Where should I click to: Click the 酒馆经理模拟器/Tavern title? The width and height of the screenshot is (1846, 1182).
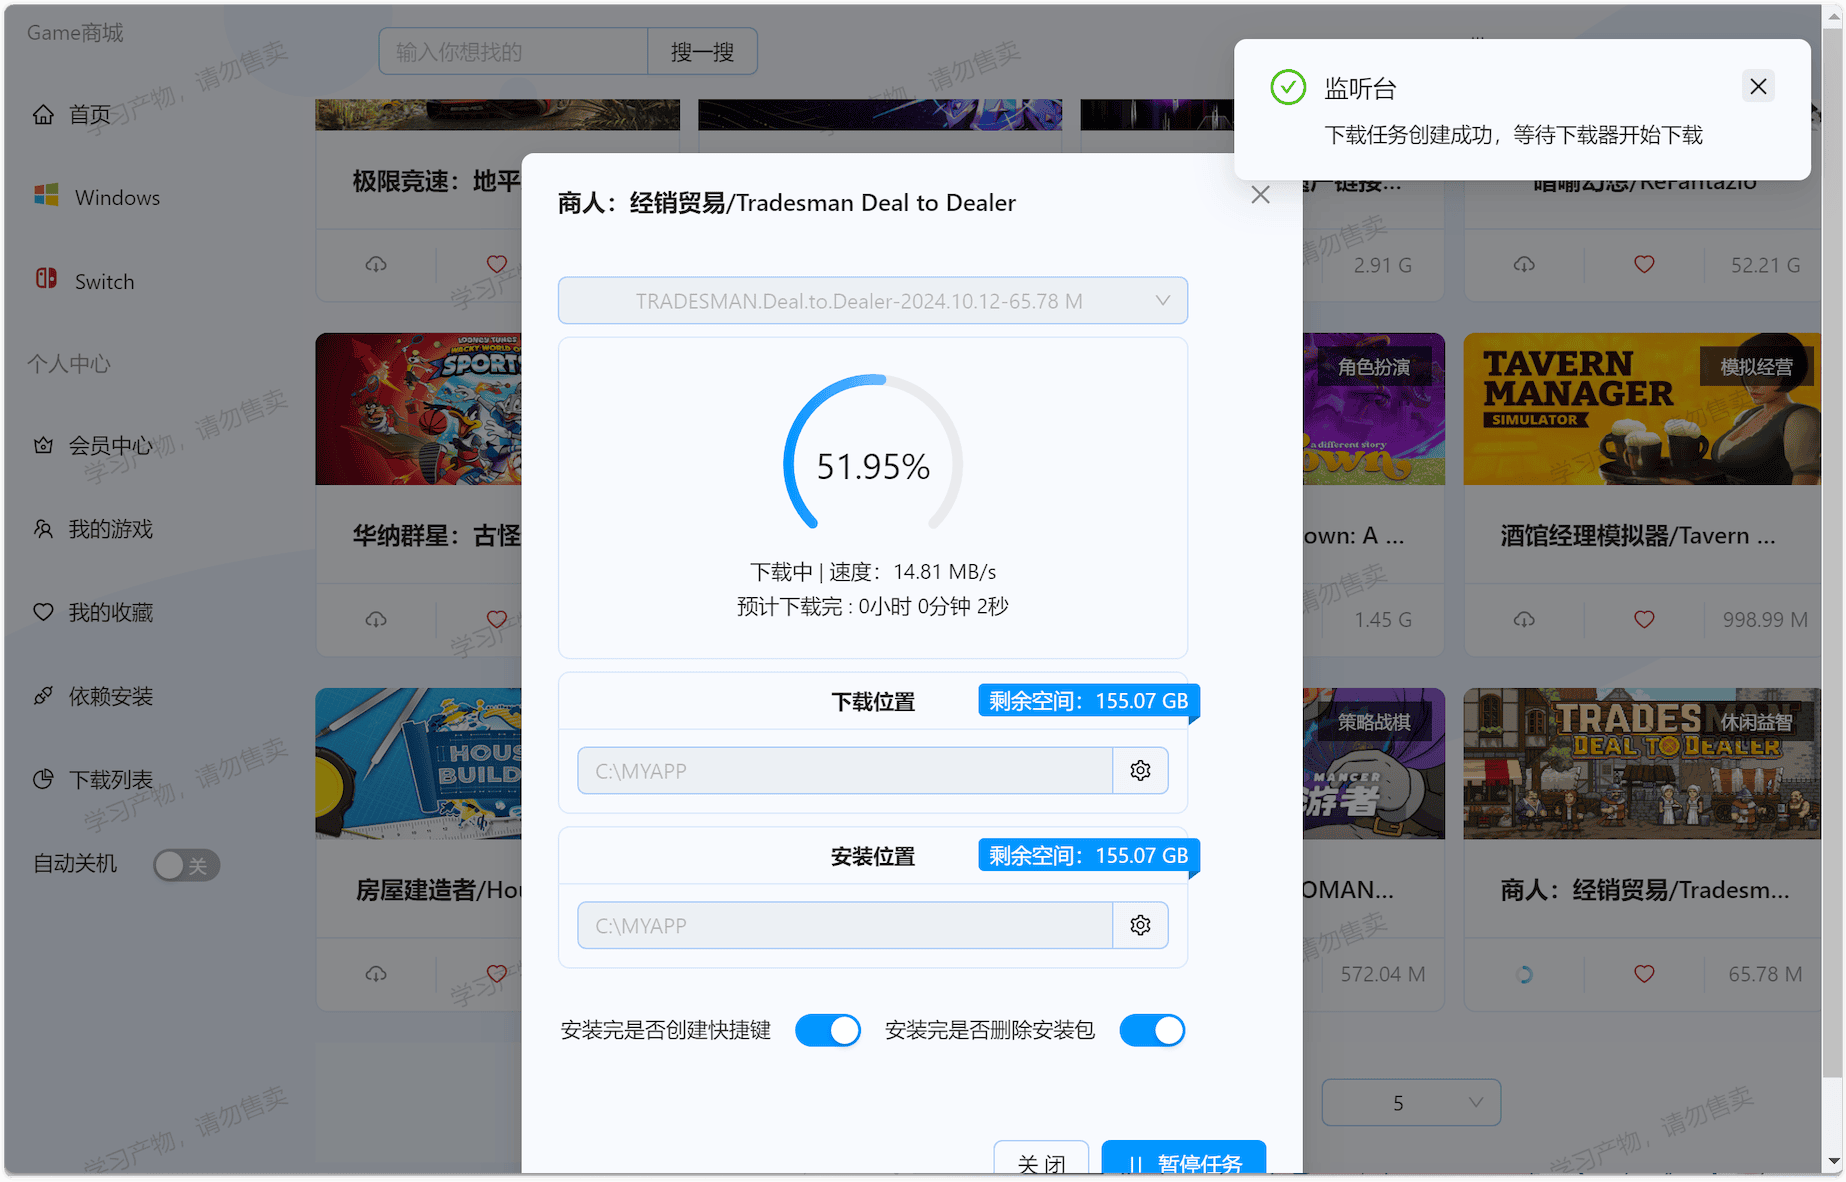[x=1638, y=536]
